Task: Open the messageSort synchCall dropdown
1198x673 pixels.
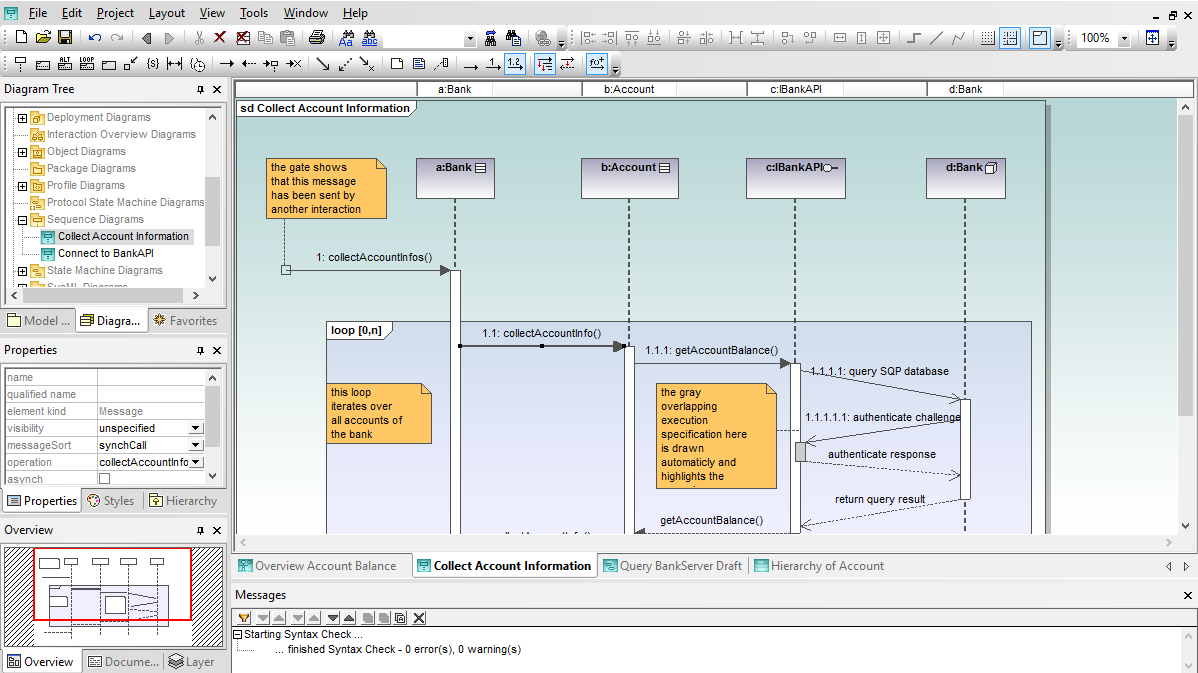Action: pos(196,445)
